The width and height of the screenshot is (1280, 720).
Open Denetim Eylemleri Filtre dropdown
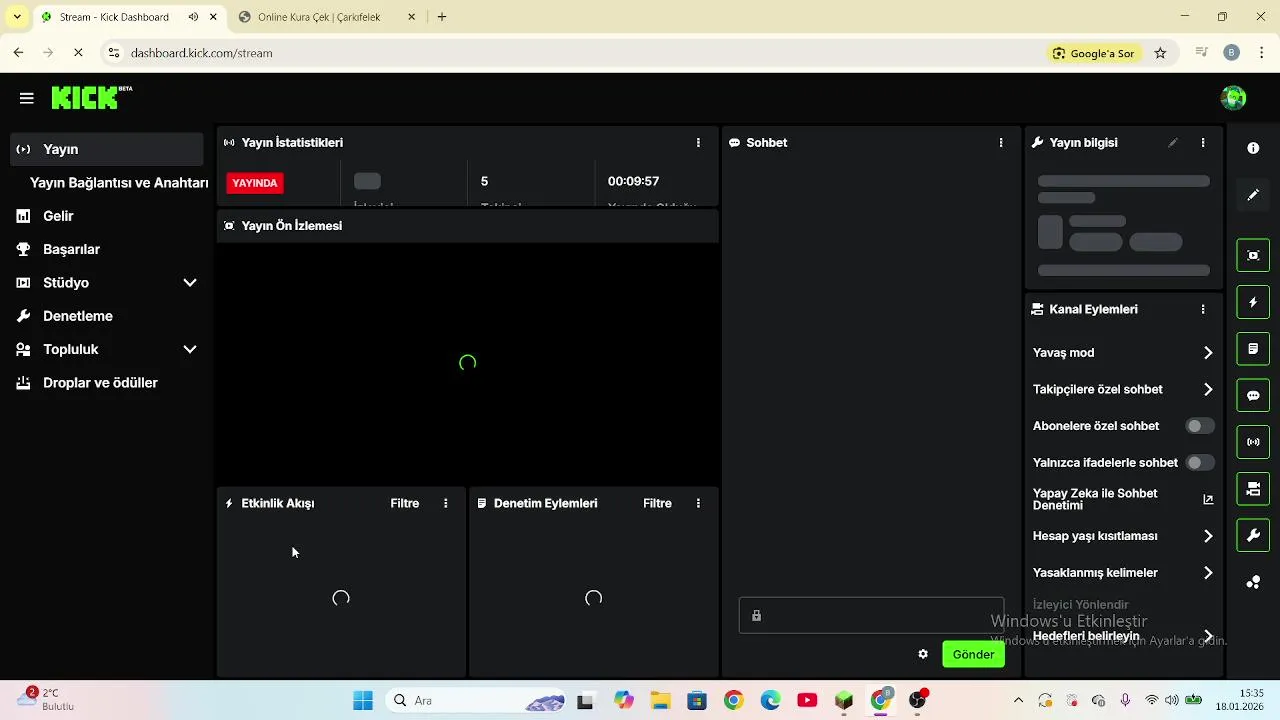tap(657, 504)
